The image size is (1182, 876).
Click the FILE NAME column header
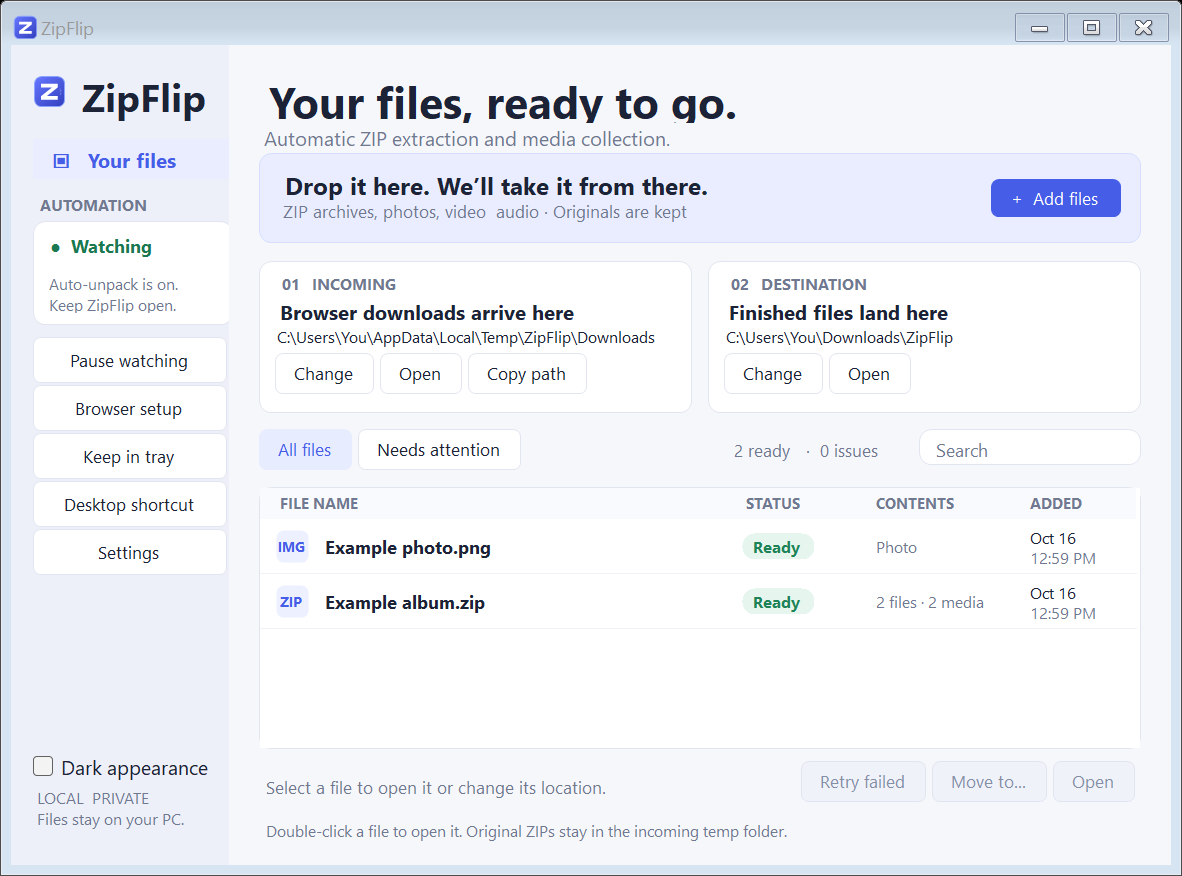tap(319, 504)
